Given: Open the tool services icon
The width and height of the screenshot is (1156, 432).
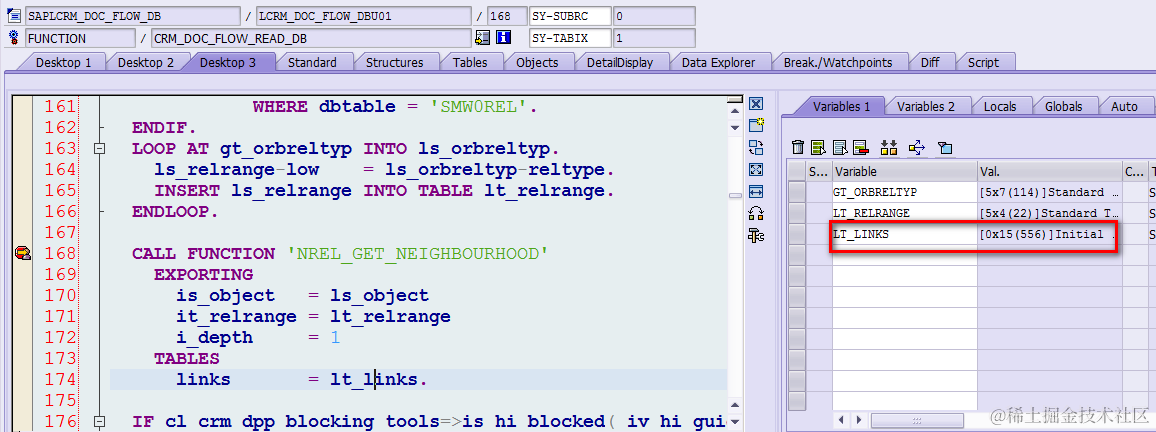Looking at the screenshot, I should tap(756, 236).
